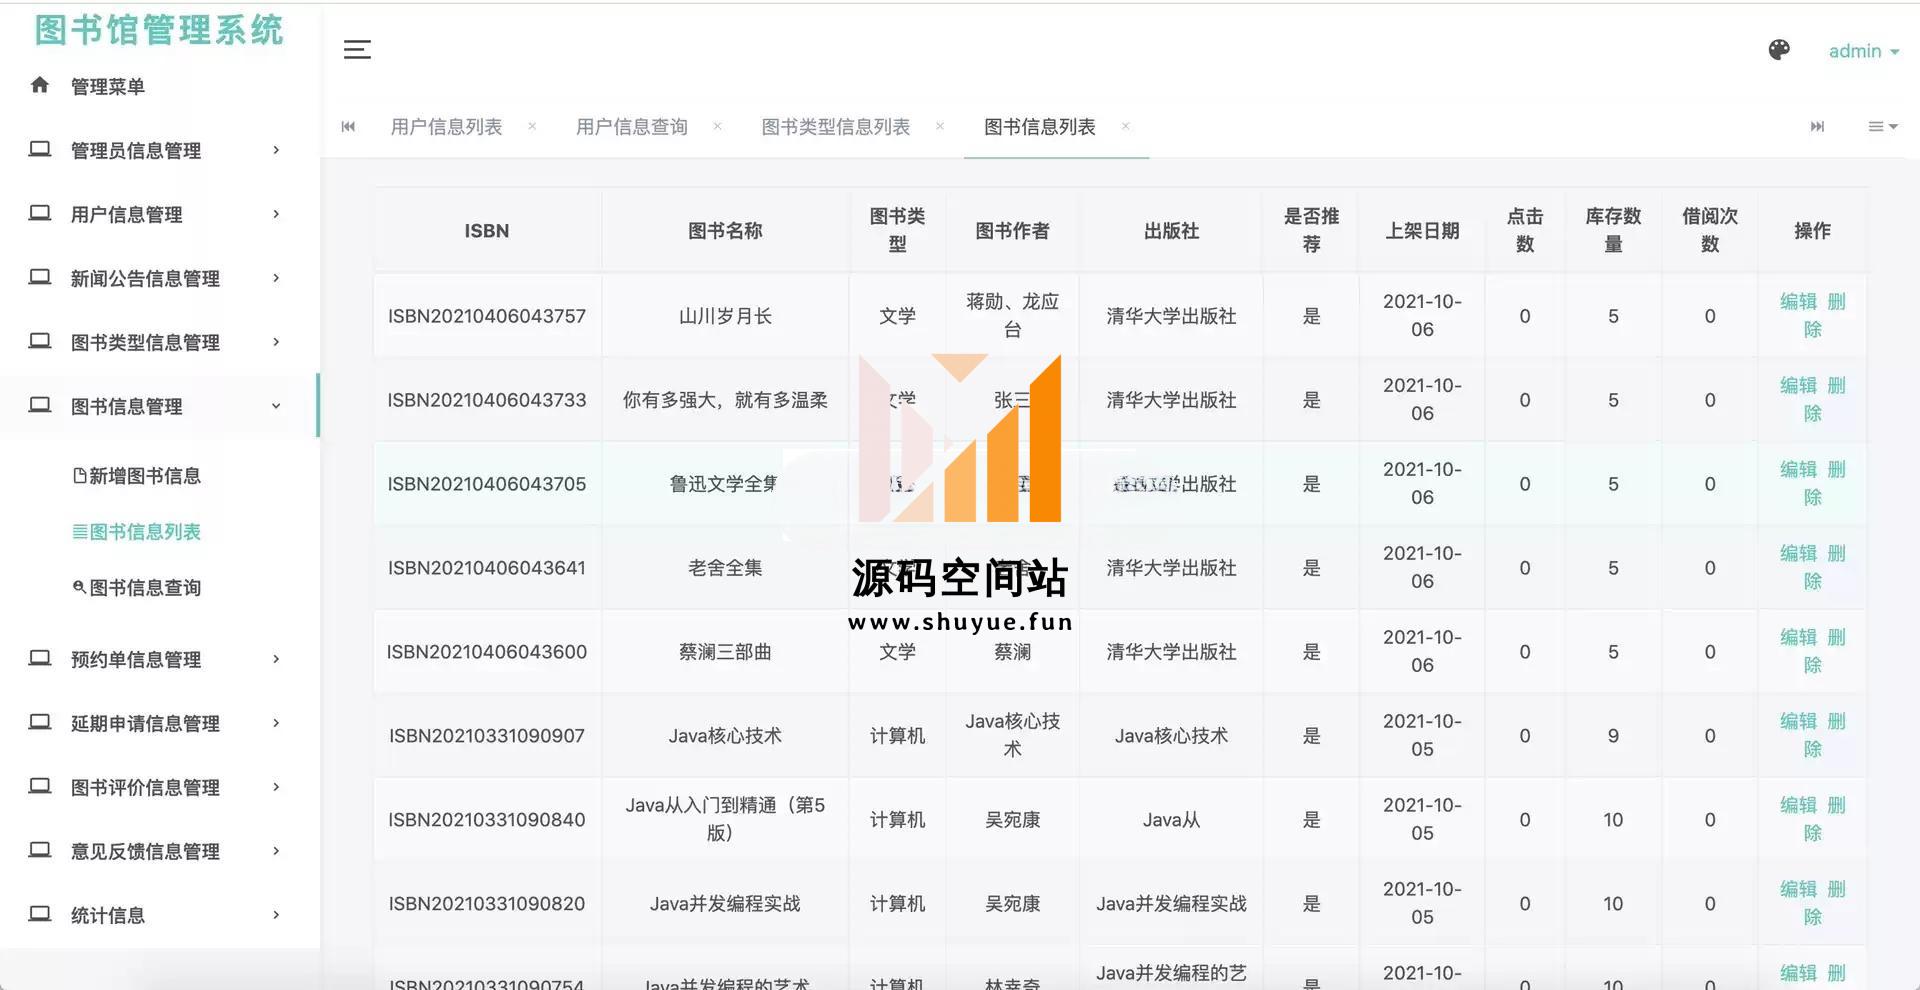The height and width of the screenshot is (990, 1920).
Task: Expand the 图书类型信息管理 menu chevron
Action: pyautogui.click(x=276, y=342)
